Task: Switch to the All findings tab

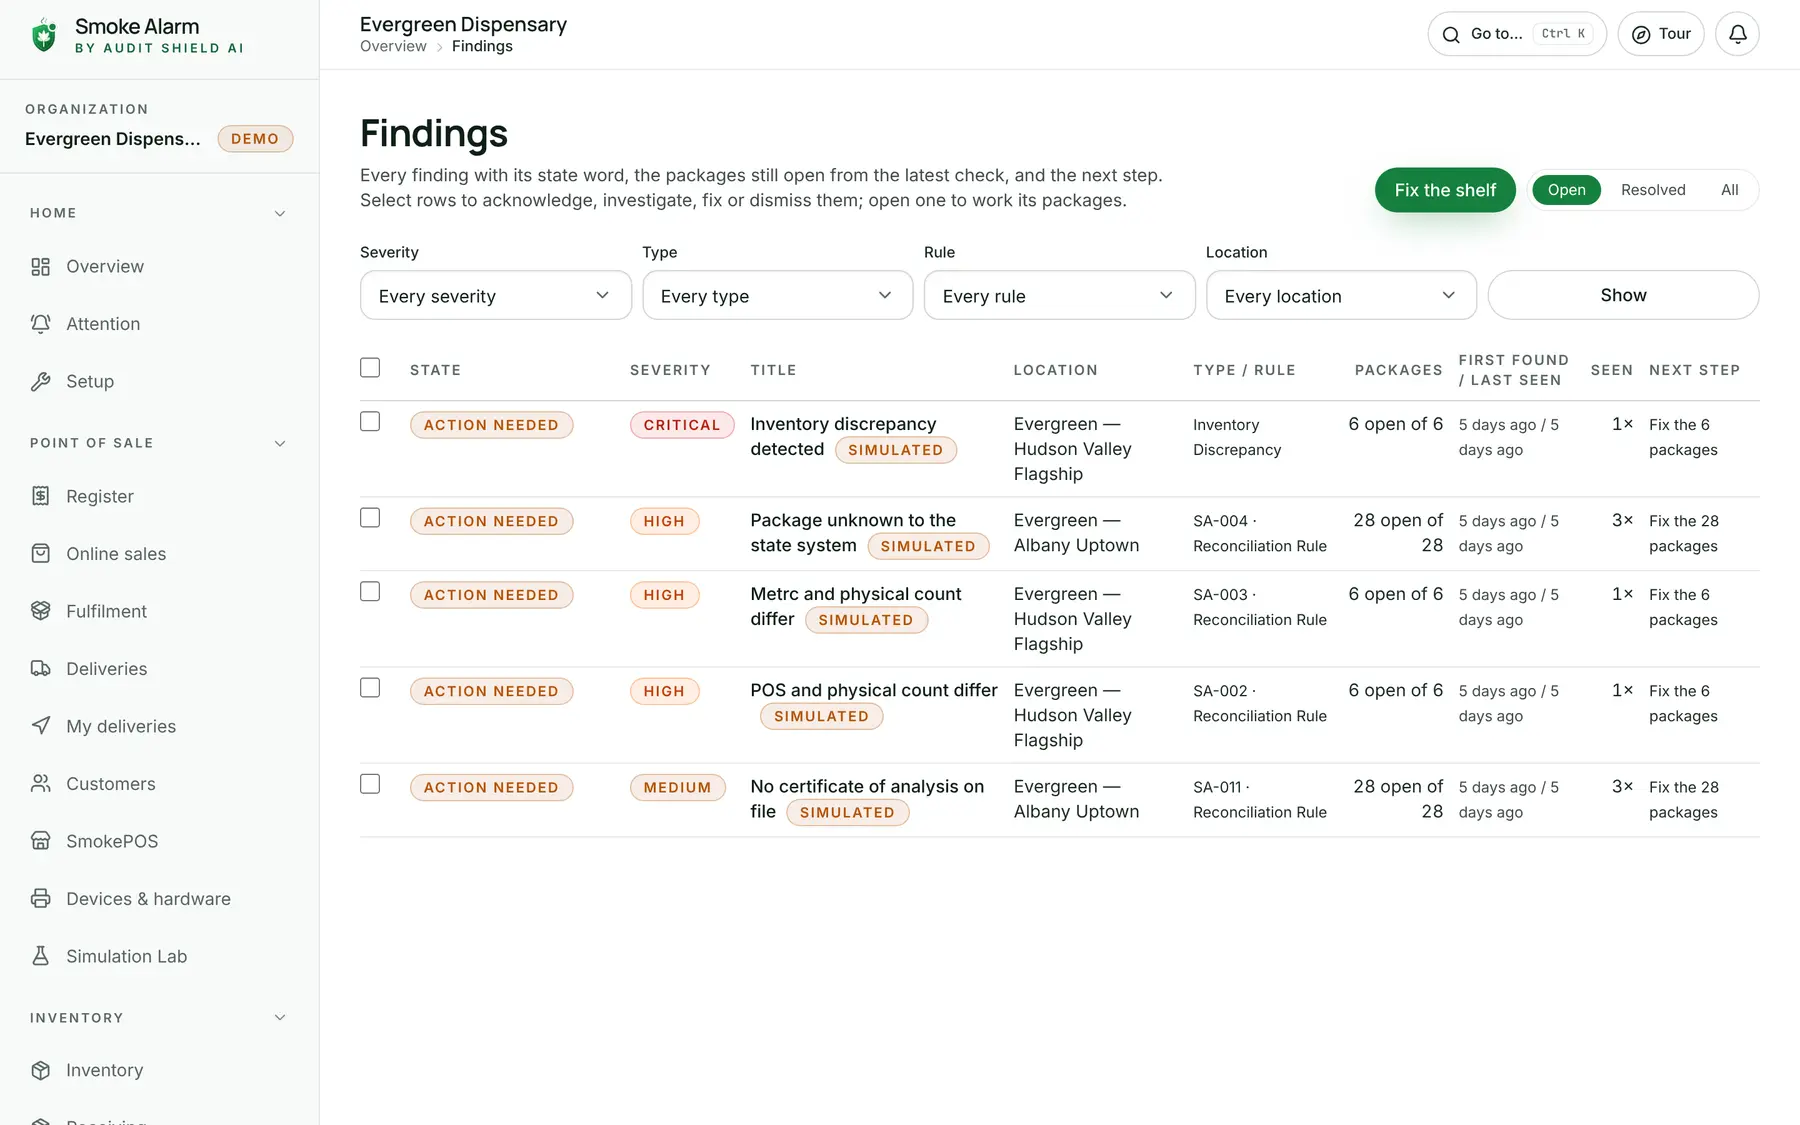Action: (1730, 190)
